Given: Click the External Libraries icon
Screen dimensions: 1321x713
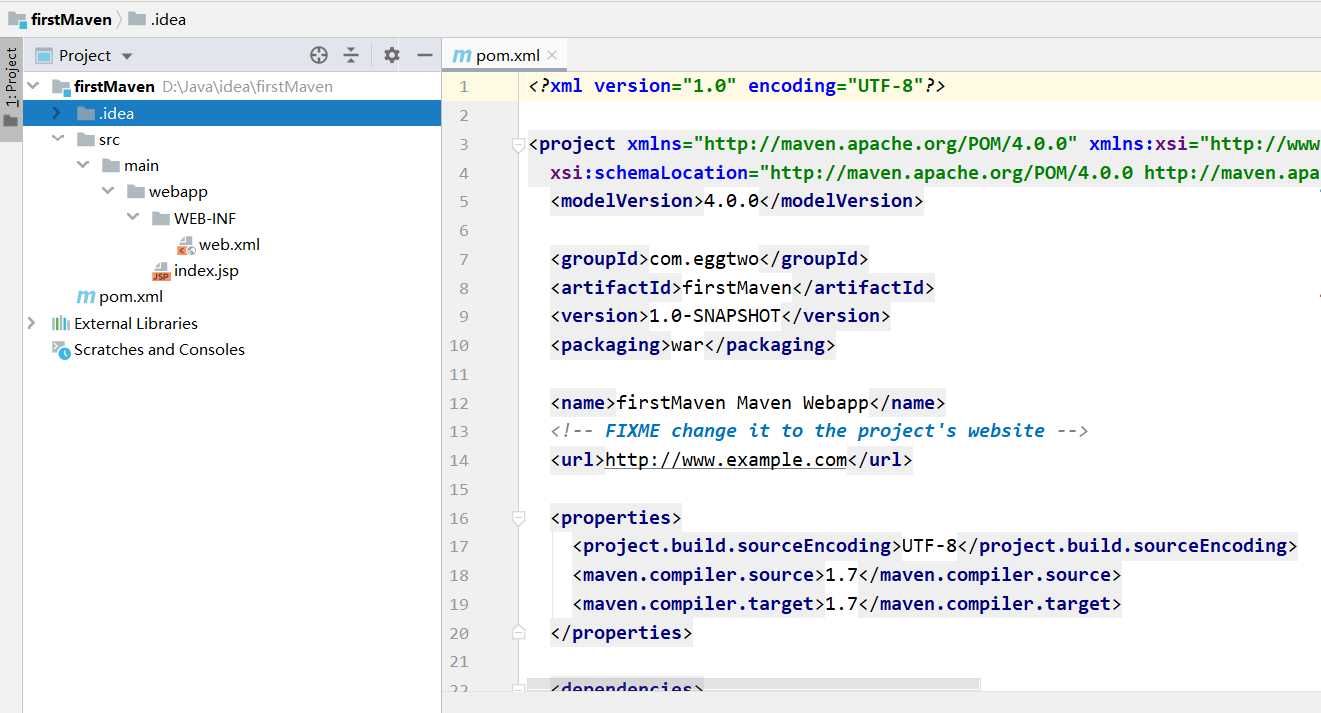Looking at the screenshot, I should coord(60,323).
